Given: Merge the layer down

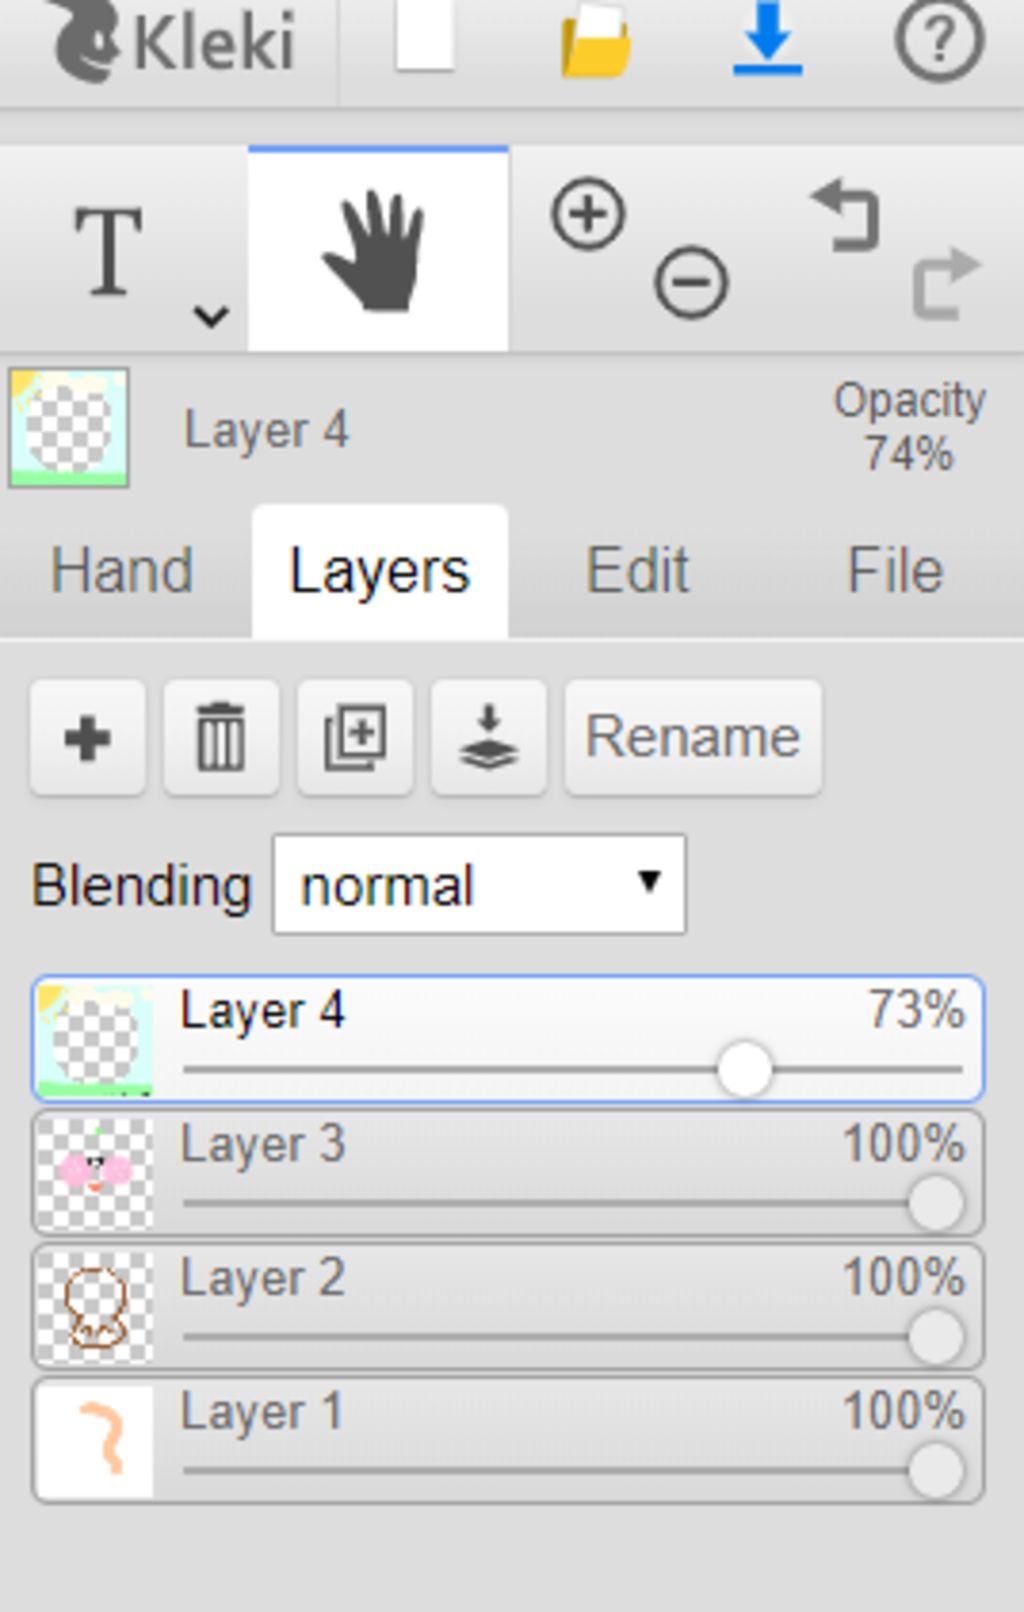Looking at the screenshot, I should pyautogui.click(x=489, y=738).
